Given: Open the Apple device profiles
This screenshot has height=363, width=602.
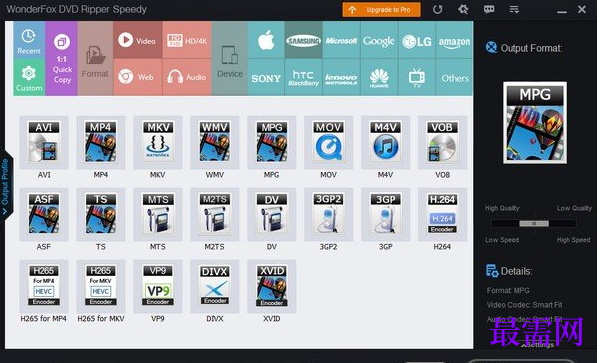Looking at the screenshot, I should coord(266,40).
